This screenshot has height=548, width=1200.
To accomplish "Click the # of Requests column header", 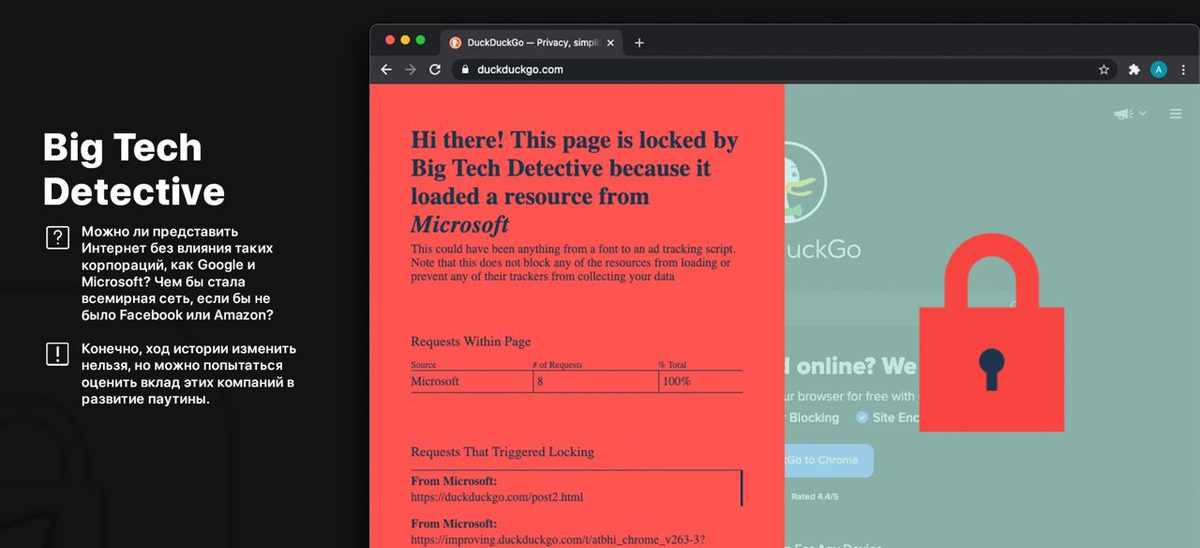I will (x=559, y=365).
